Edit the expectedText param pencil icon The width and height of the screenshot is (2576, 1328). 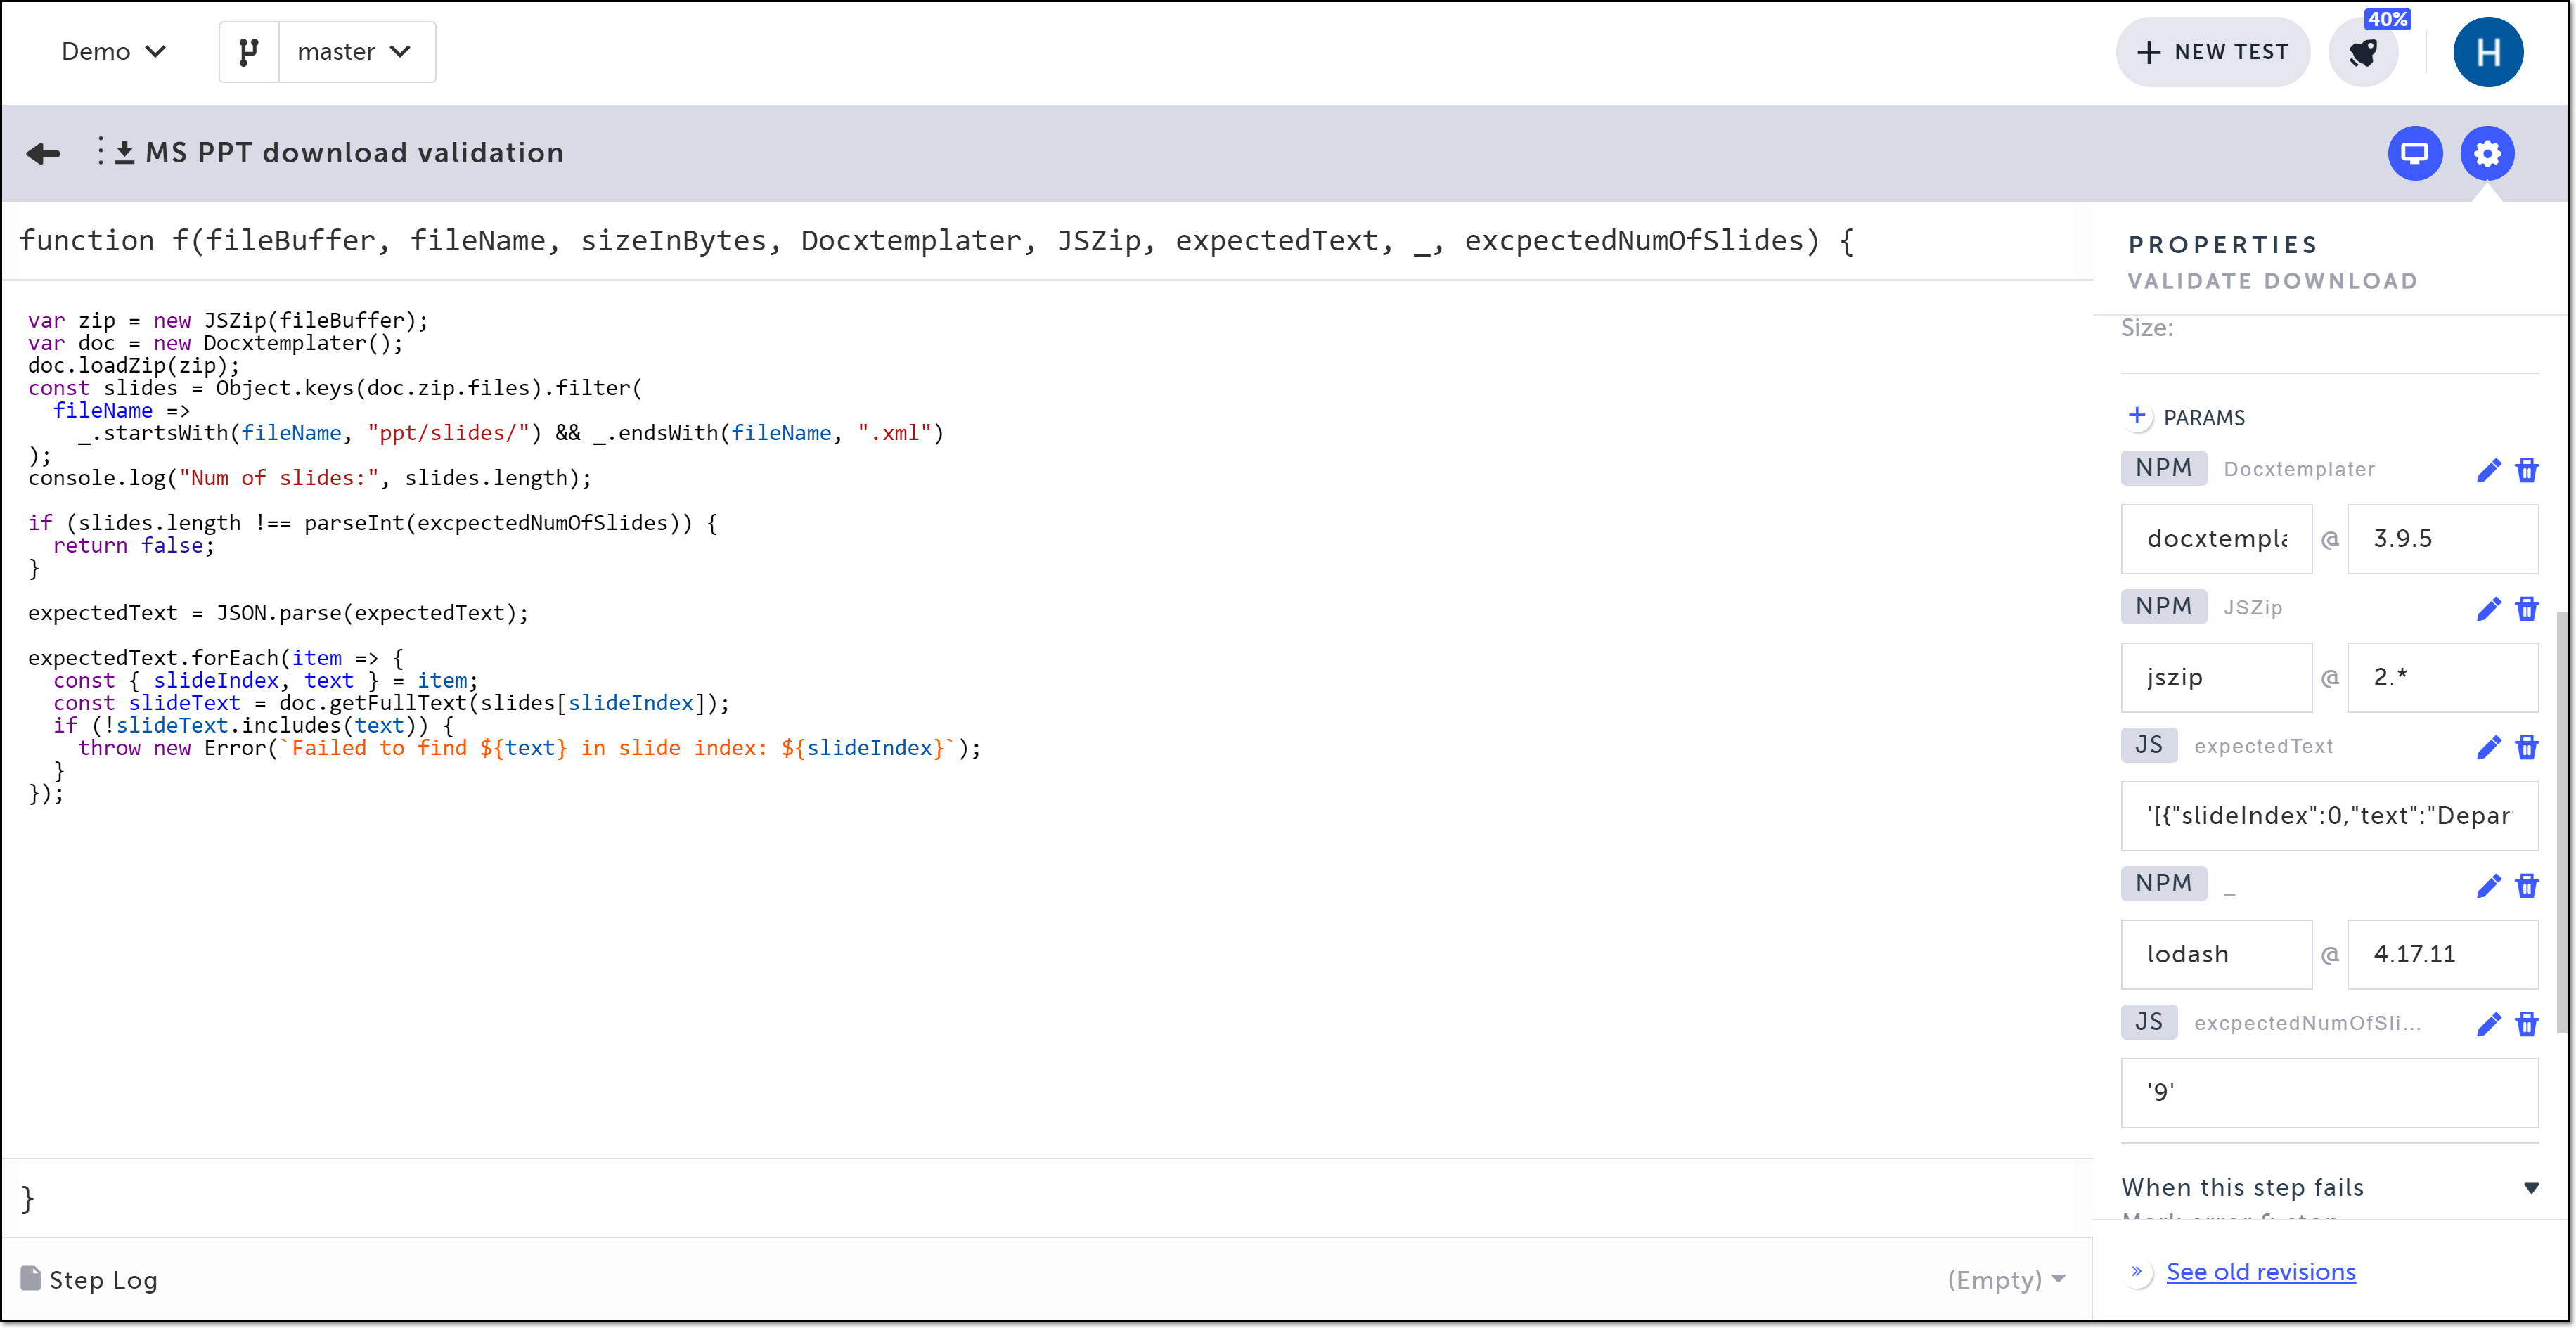click(2488, 747)
